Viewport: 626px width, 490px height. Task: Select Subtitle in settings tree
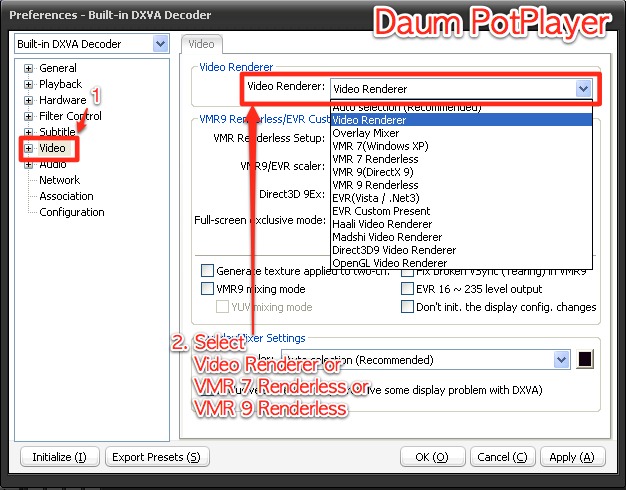click(x=57, y=131)
